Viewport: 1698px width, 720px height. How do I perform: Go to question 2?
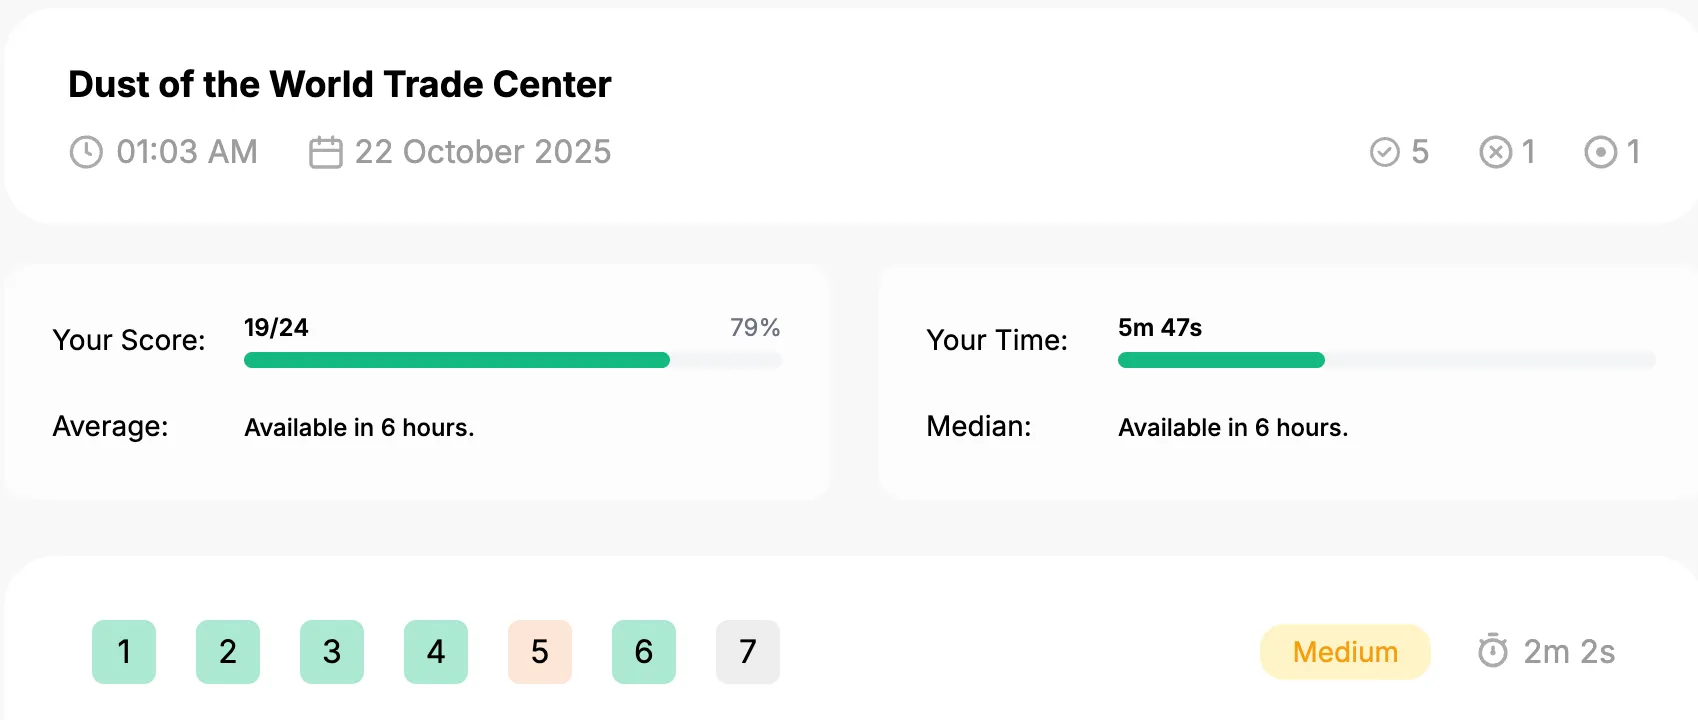(x=228, y=652)
